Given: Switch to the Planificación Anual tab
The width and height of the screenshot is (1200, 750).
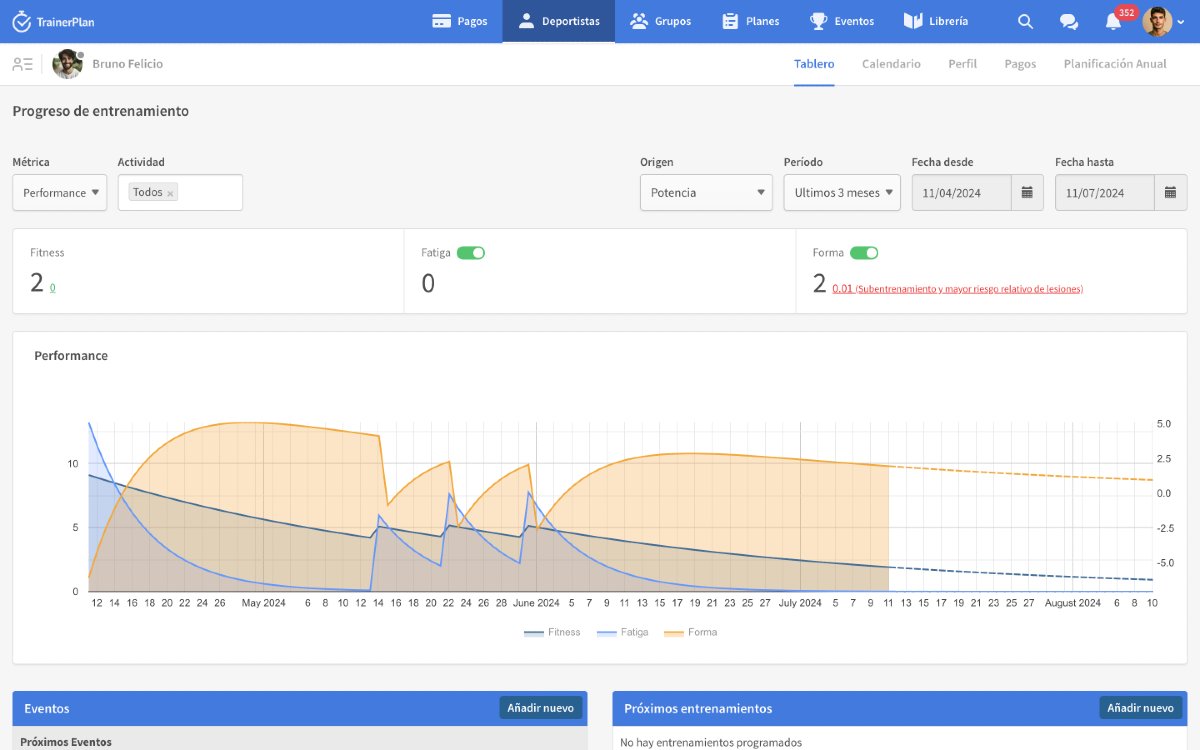Looking at the screenshot, I should 1115,64.
